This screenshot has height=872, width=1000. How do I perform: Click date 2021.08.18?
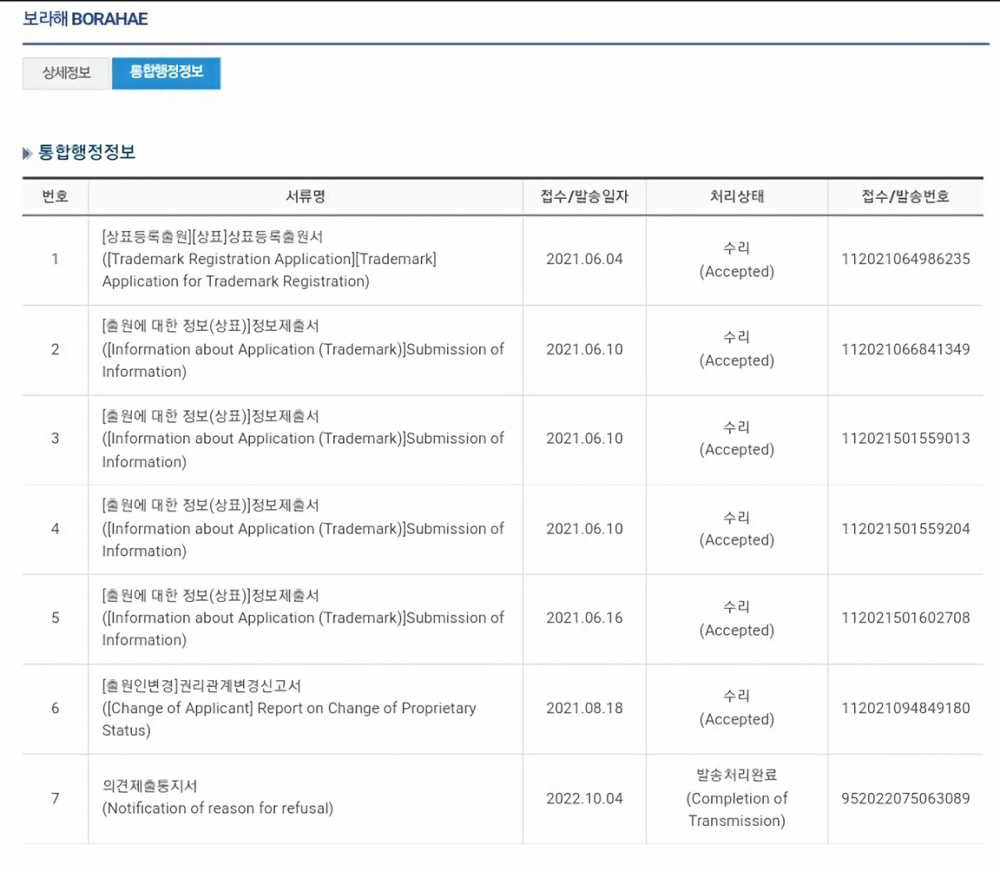pyautogui.click(x=584, y=708)
